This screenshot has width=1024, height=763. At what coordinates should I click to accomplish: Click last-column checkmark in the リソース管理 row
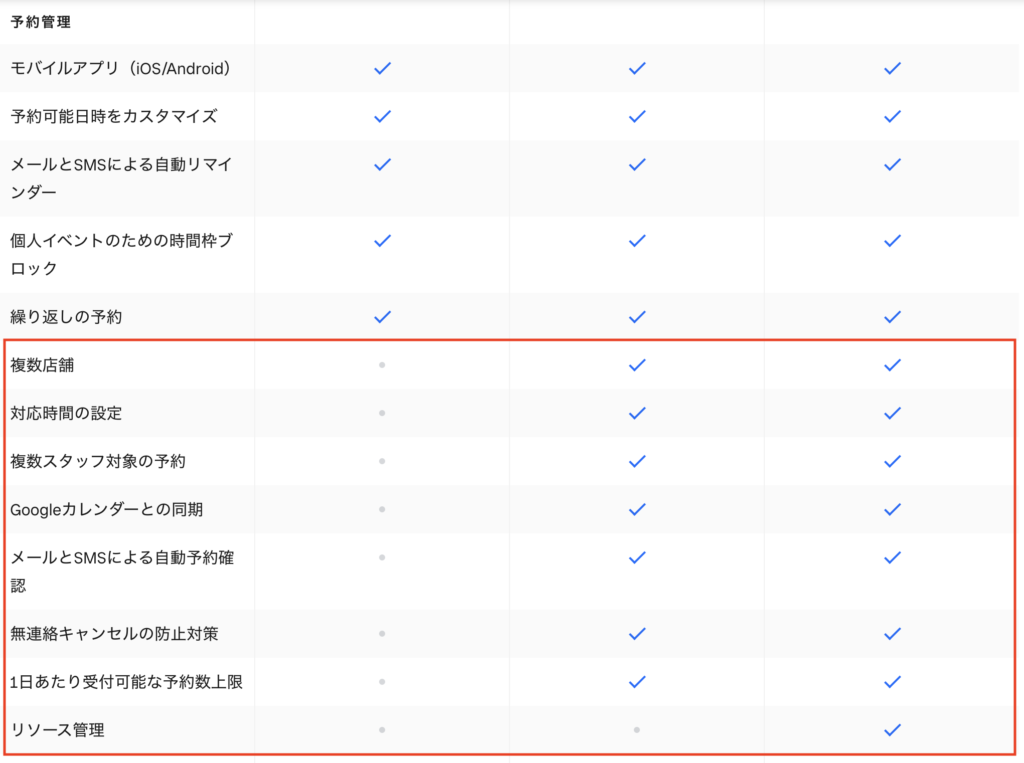pos(893,730)
